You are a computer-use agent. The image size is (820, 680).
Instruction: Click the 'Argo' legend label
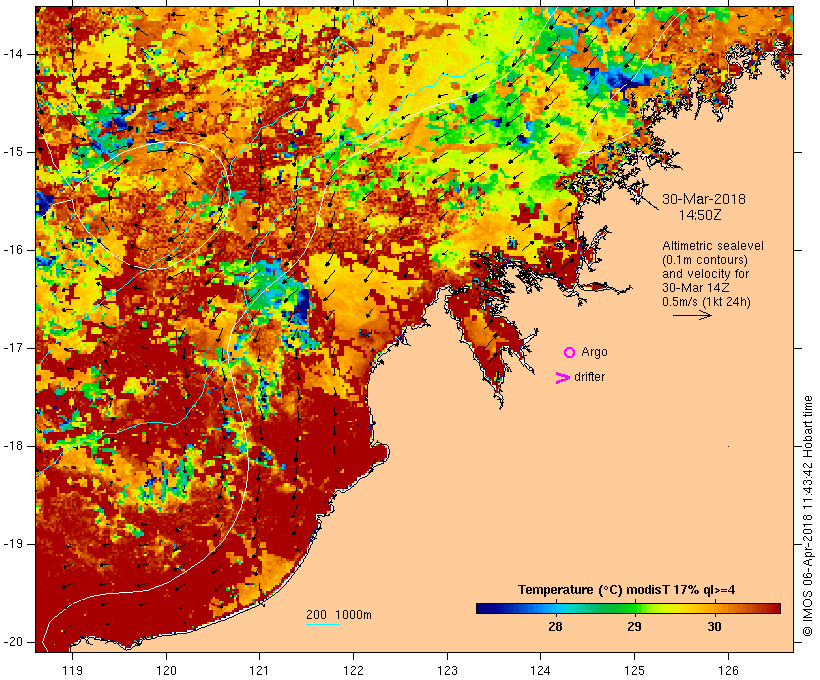[x=594, y=352]
